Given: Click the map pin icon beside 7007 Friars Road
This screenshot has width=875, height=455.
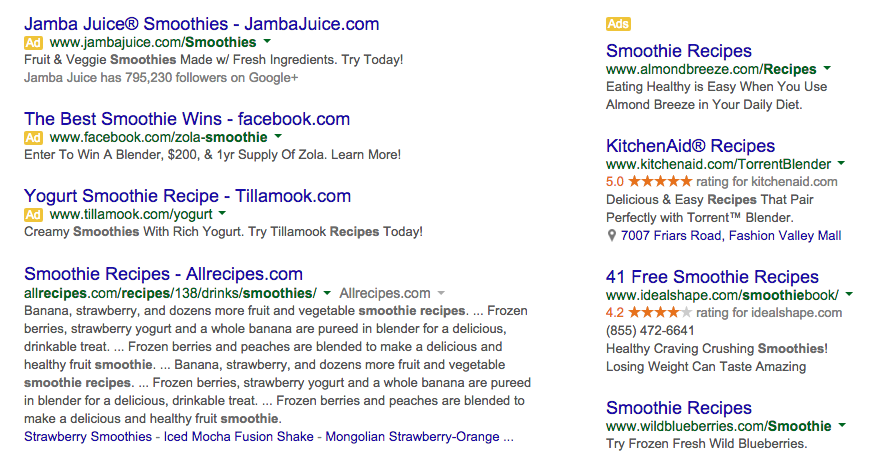Looking at the screenshot, I should [611, 236].
